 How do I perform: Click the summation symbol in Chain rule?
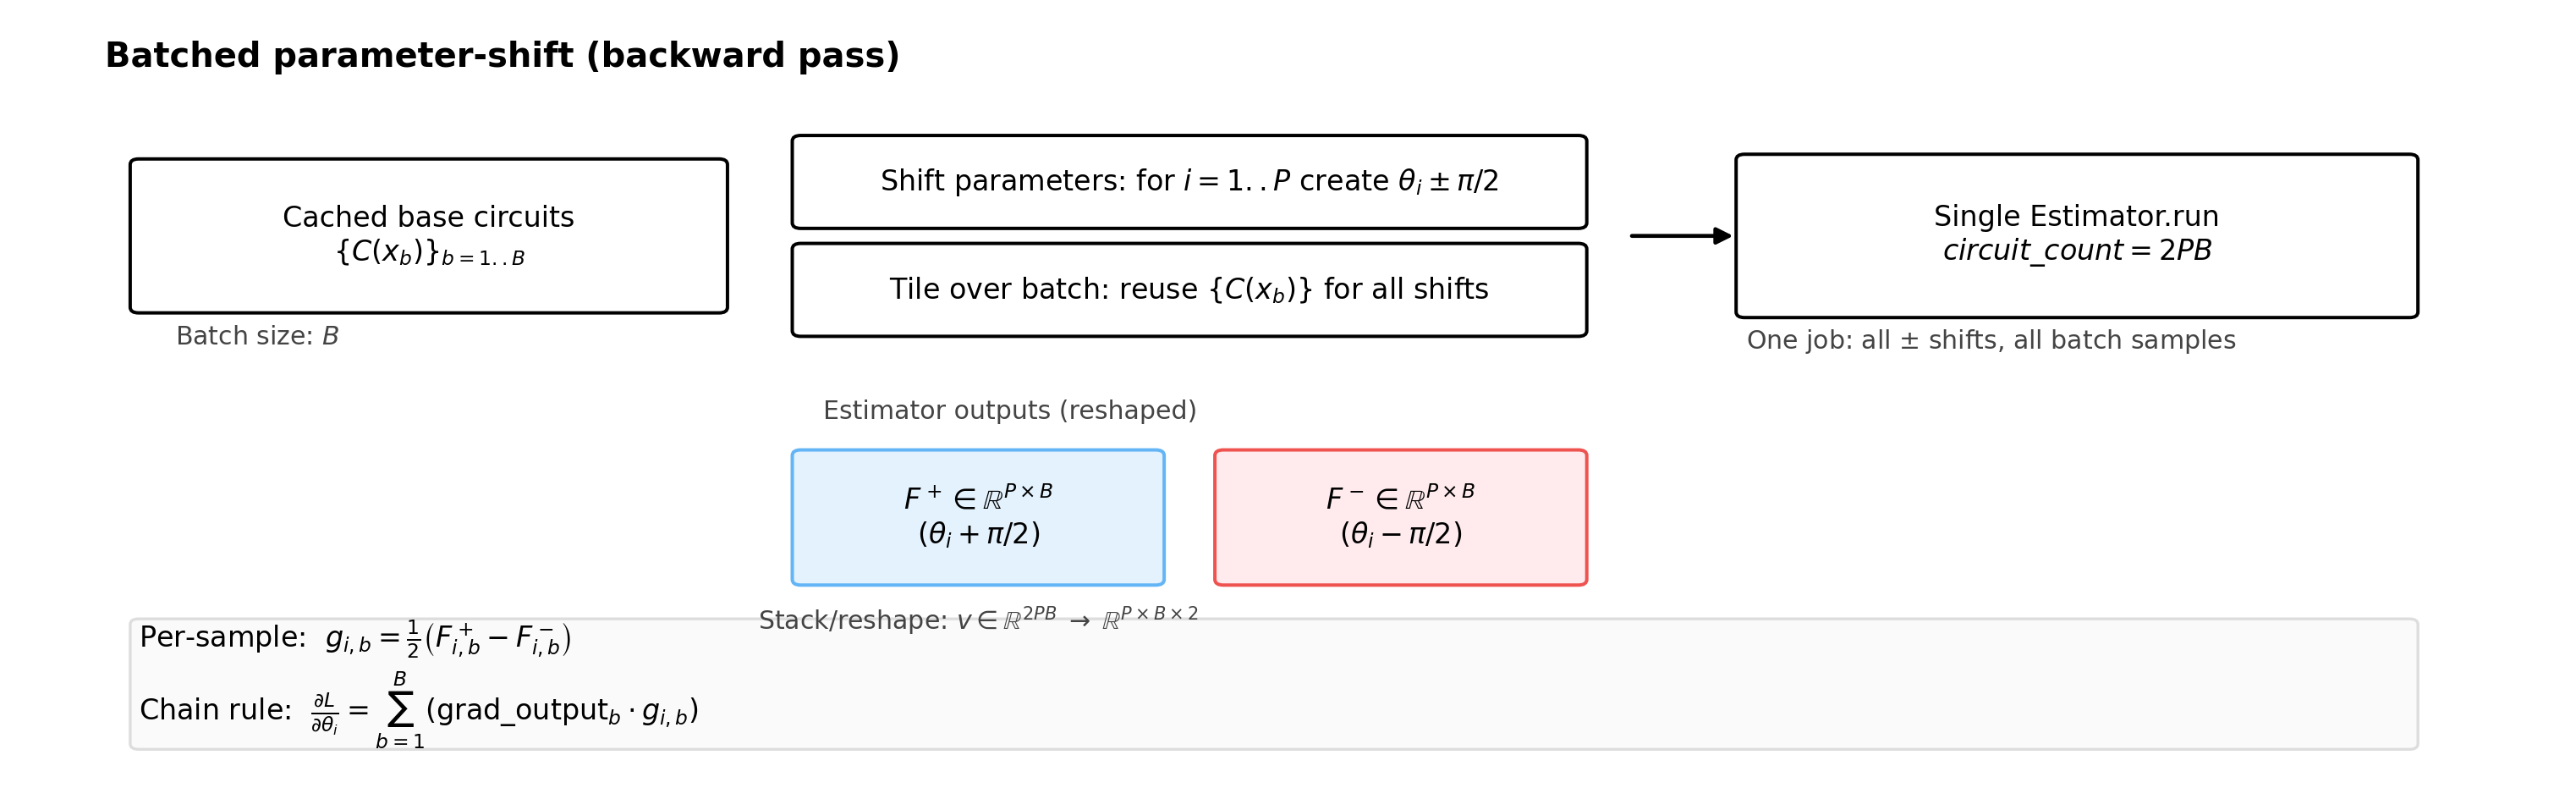[x=400, y=710]
